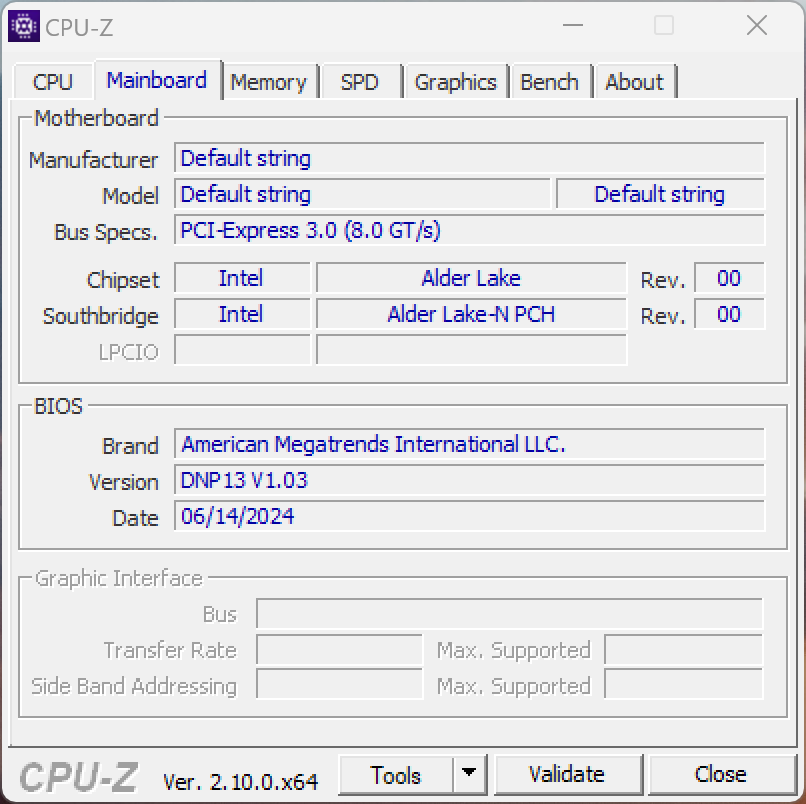
Task: Switch to the Memory tab
Action: click(x=268, y=82)
